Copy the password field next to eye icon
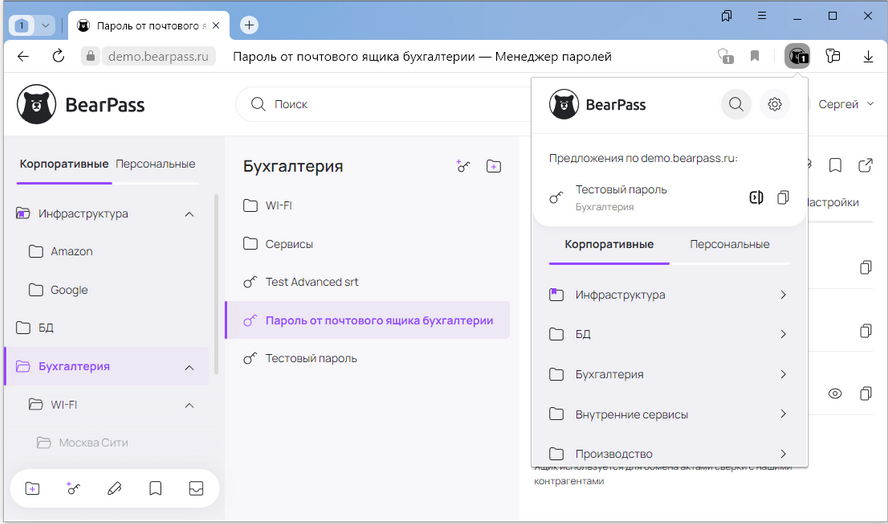Image resolution: width=888 pixels, height=524 pixels. point(865,393)
